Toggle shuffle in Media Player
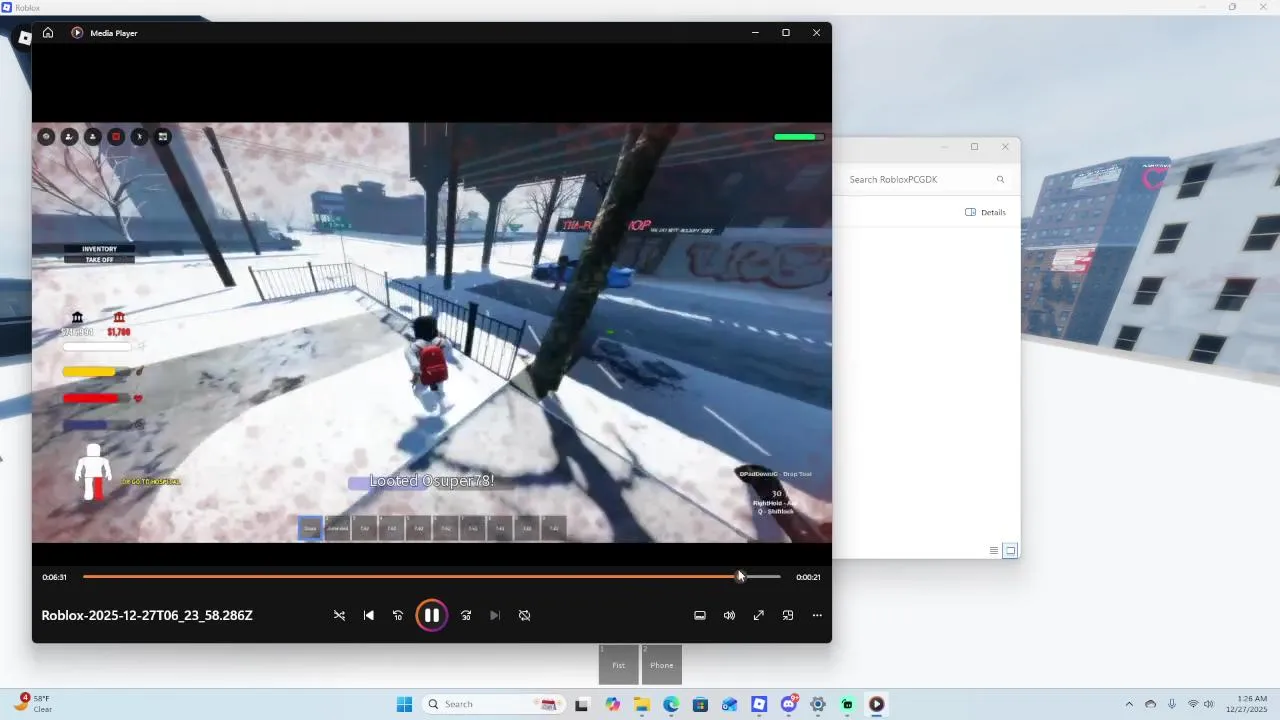 (339, 615)
